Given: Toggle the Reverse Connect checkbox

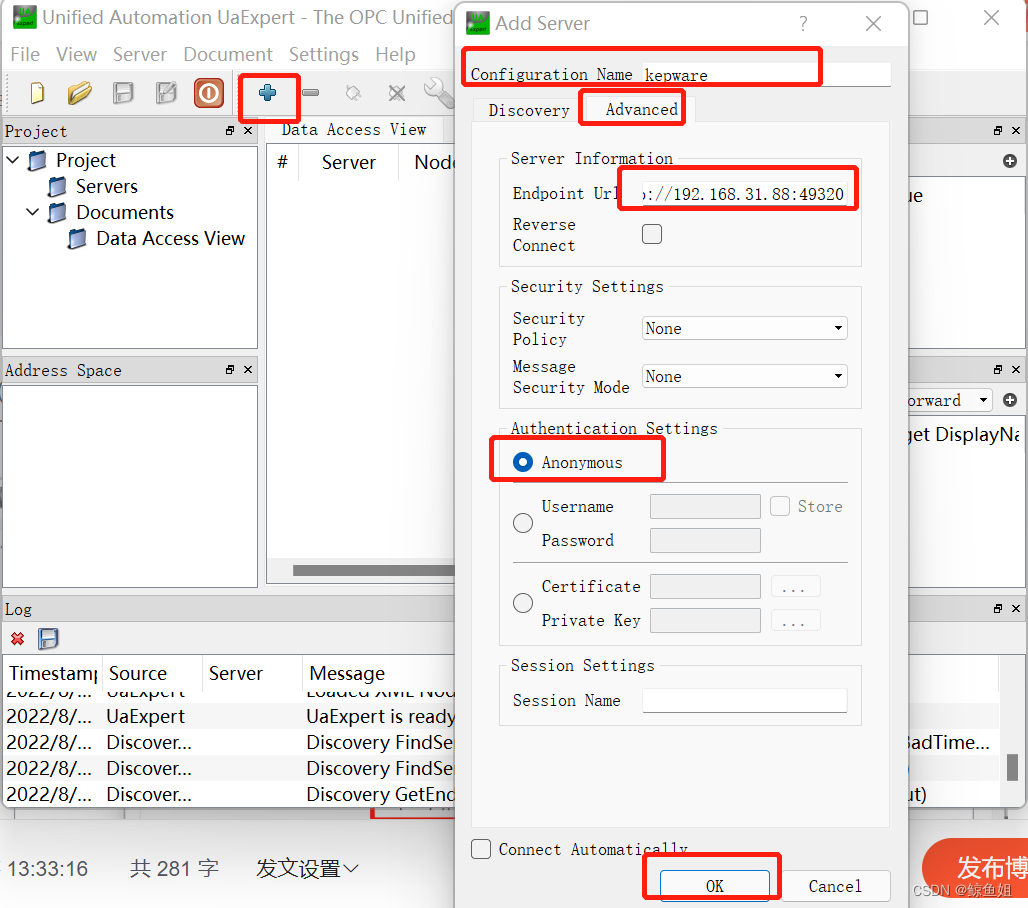Looking at the screenshot, I should click(x=652, y=234).
